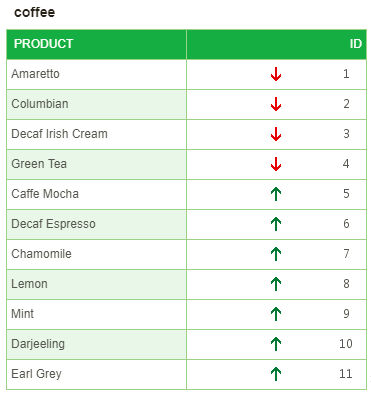Click the green up arrow for Darjeeling

click(x=276, y=344)
